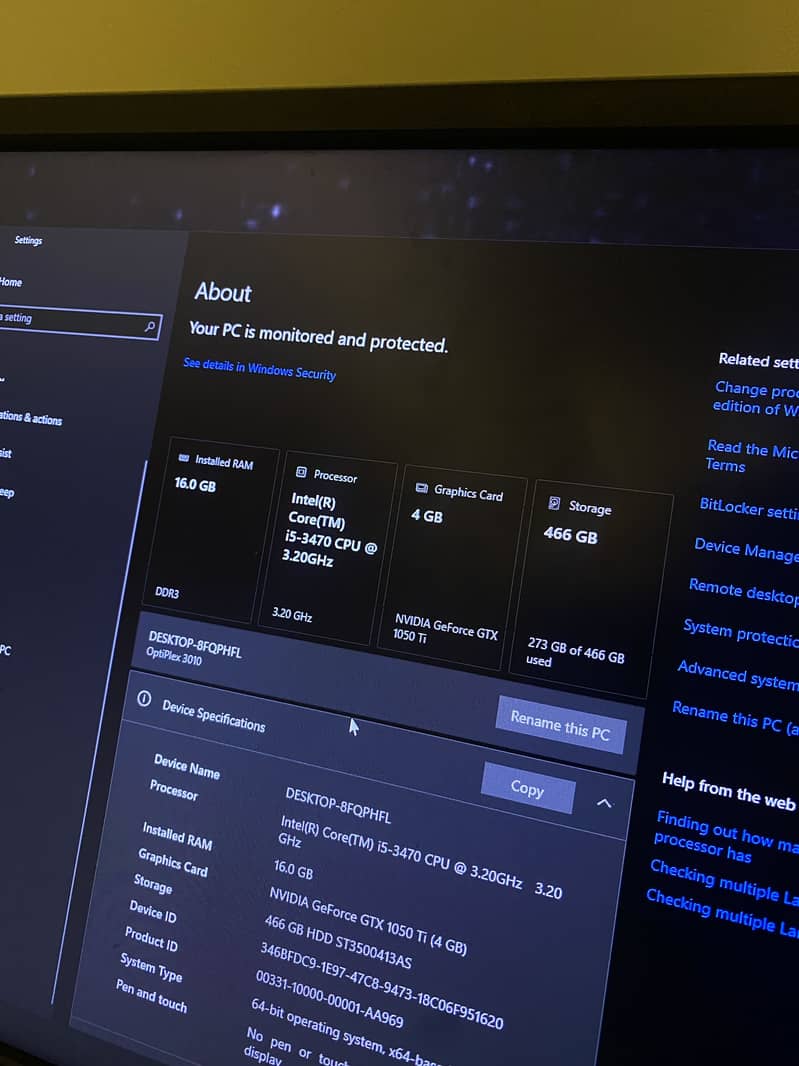Open the Remote desktop link
The height and width of the screenshot is (1066, 799).
click(743, 591)
